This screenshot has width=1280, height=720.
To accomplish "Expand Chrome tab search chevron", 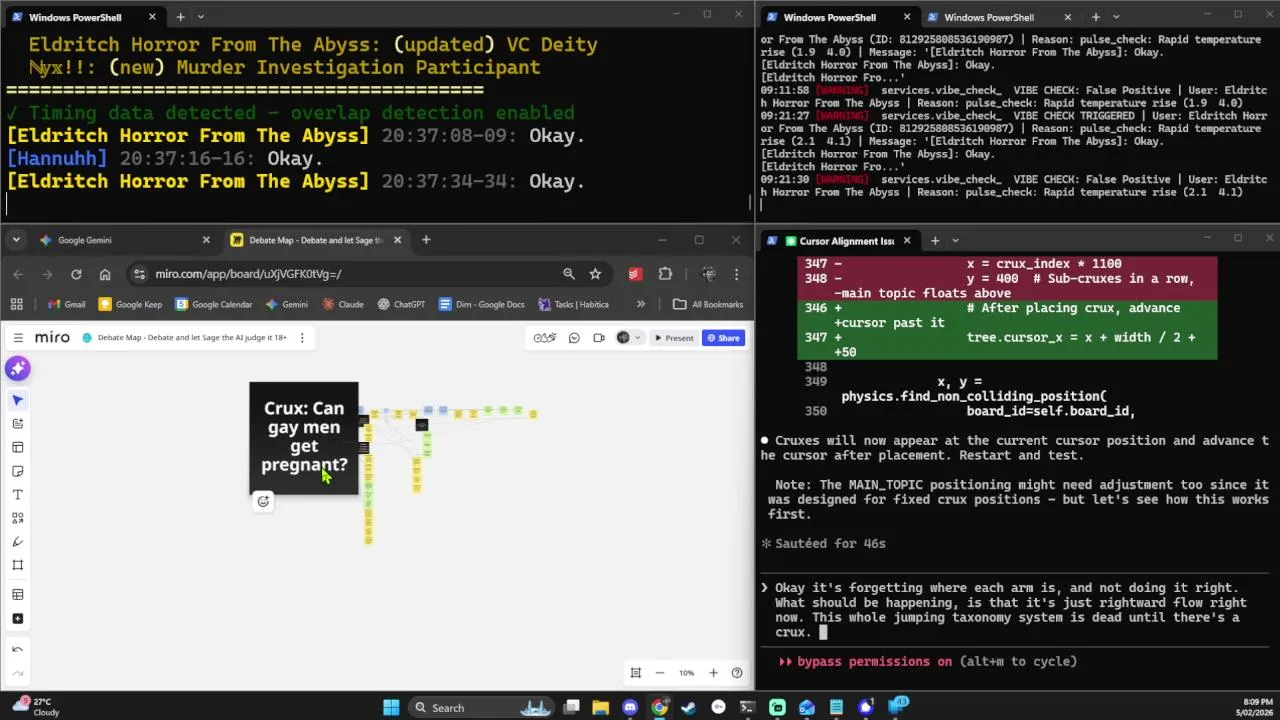I will [x=16, y=240].
